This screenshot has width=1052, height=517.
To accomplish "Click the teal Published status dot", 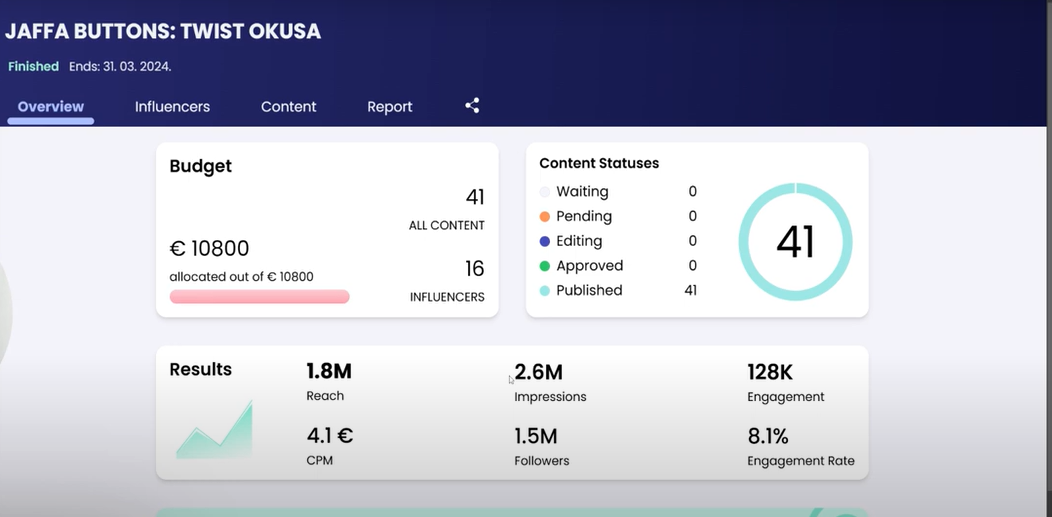I will click(545, 291).
